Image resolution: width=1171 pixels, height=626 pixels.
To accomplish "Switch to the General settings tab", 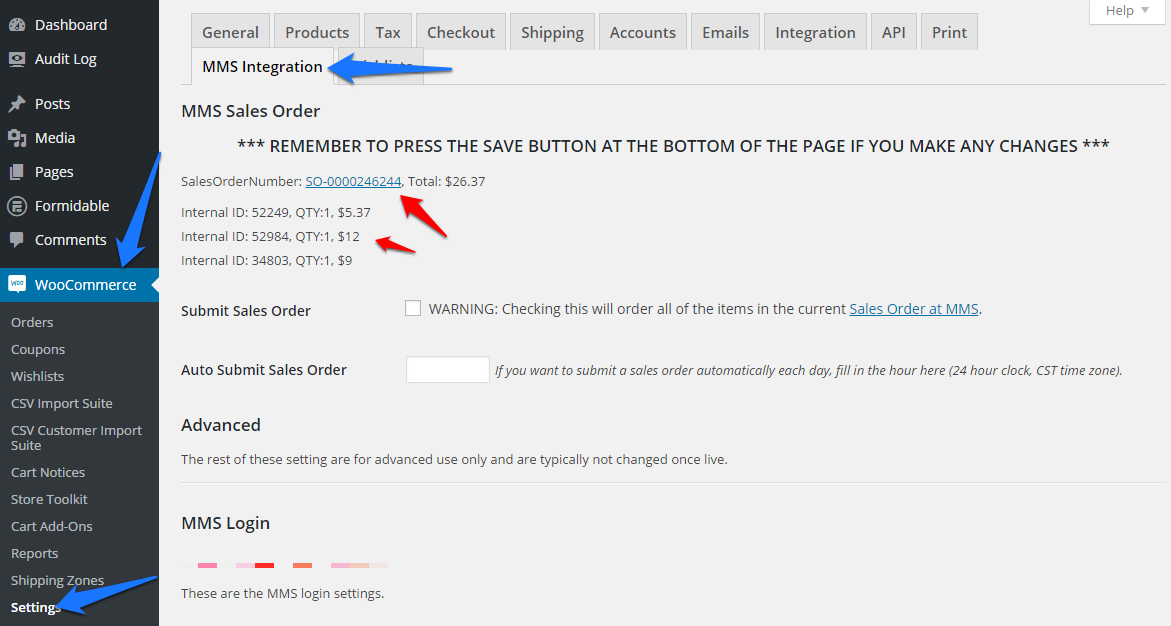I will pos(230,32).
